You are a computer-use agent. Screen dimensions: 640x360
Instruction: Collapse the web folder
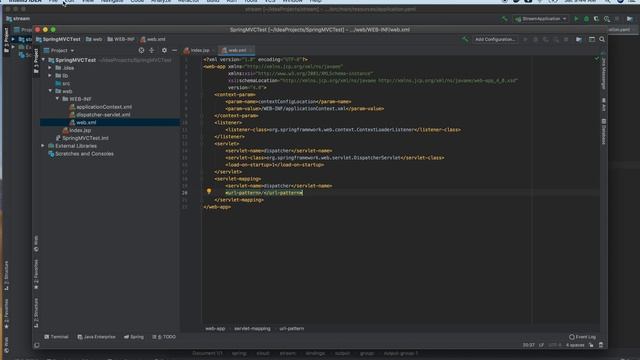click(x=51, y=91)
